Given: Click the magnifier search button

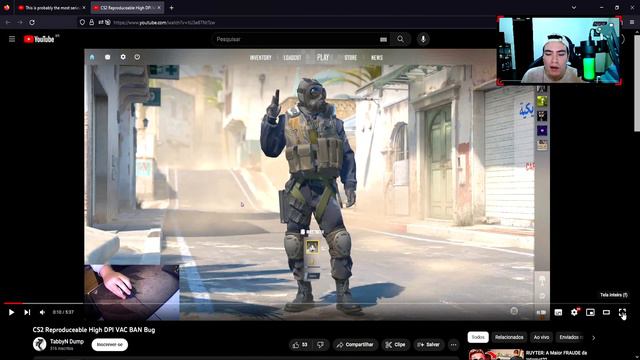Looking at the screenshot, I should [x=400, y=39].
